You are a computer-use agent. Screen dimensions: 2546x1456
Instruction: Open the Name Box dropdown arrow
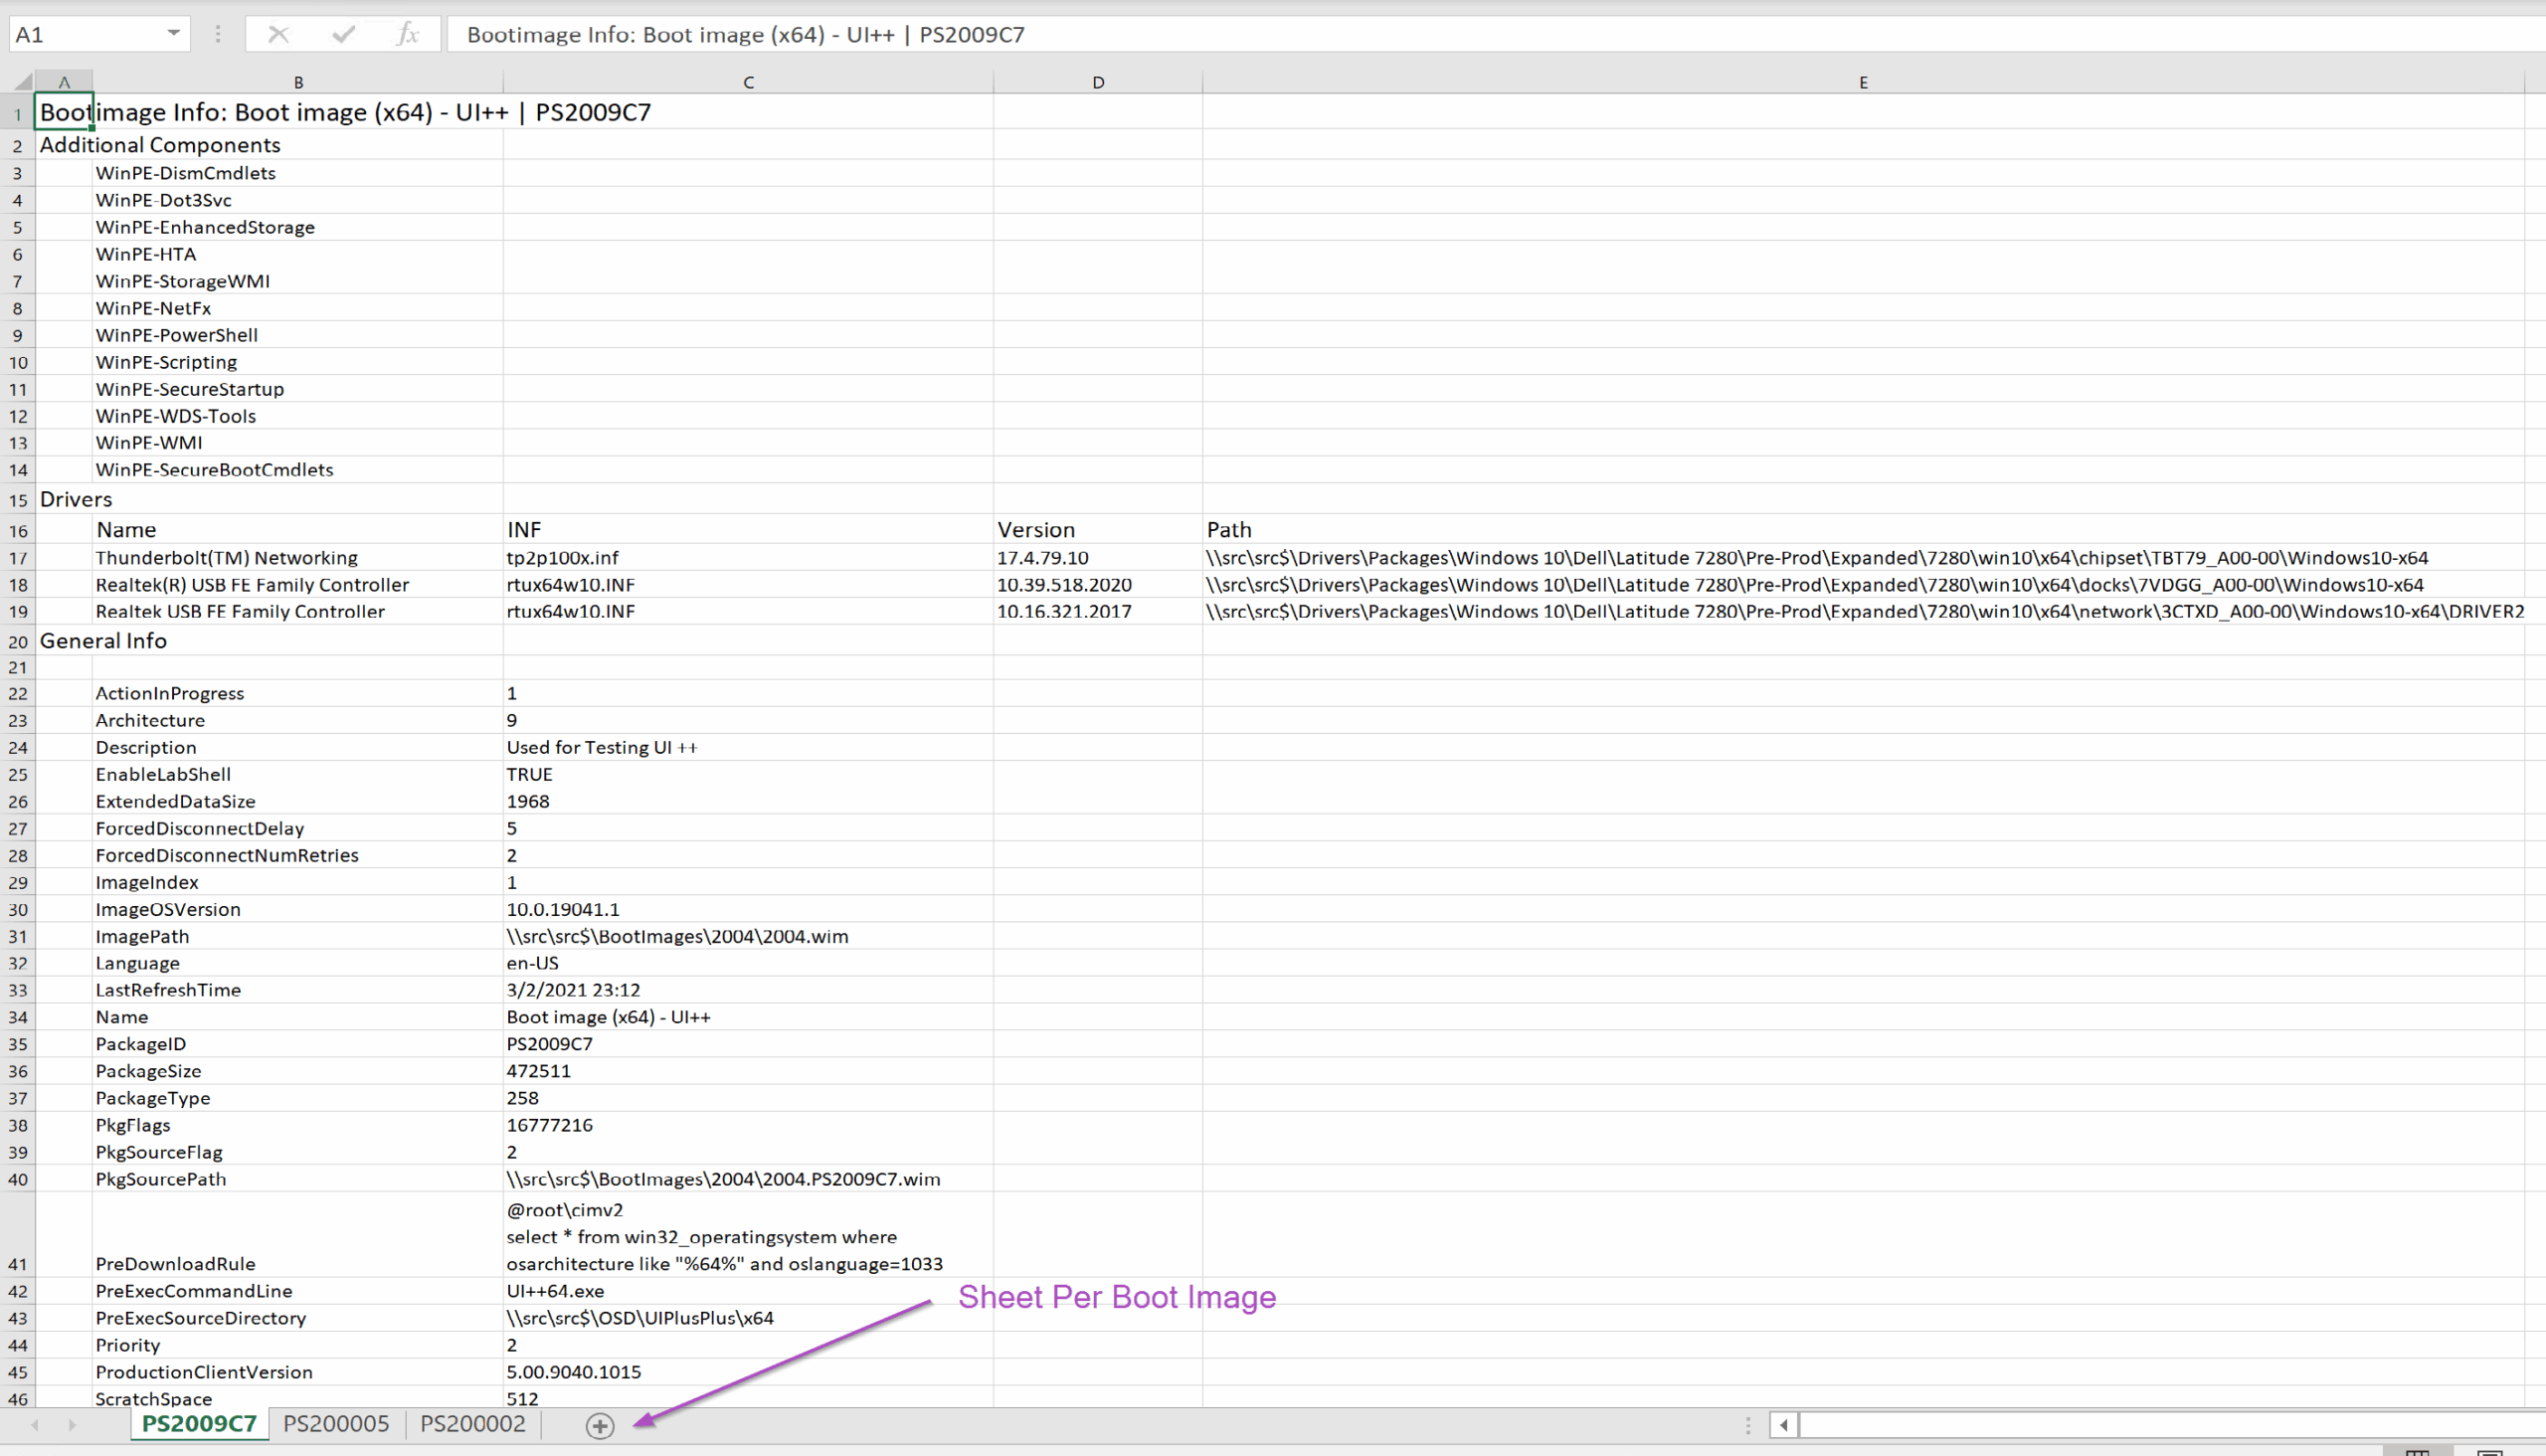(x=173, y=34)
